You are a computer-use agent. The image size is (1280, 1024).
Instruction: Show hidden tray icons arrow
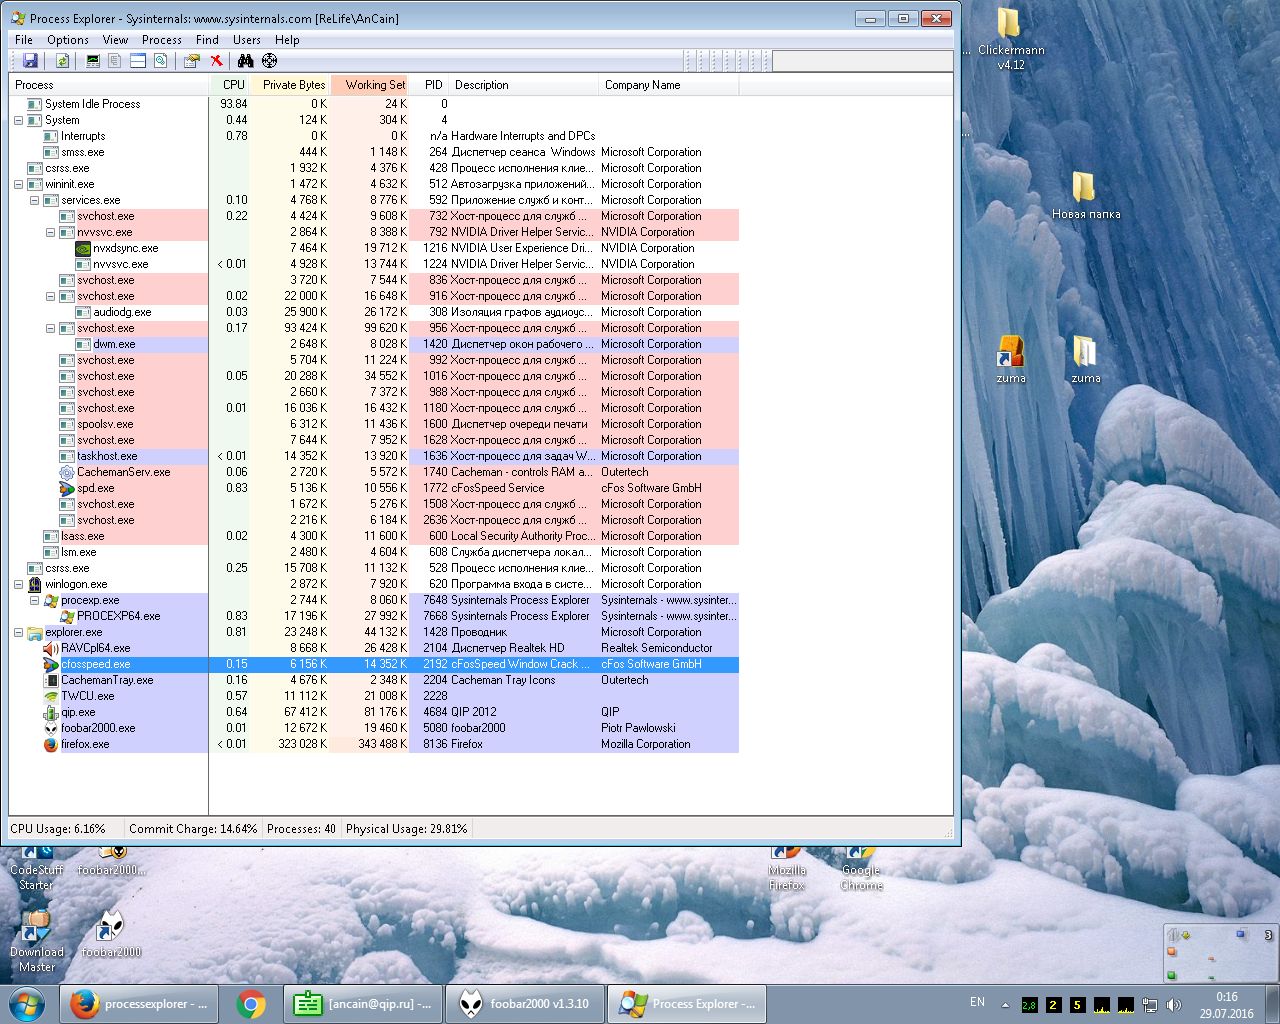click(x=1004, y=1005)
